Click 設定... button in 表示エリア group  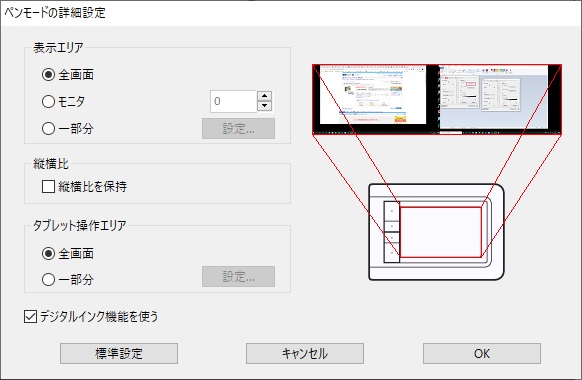(238, 128)
